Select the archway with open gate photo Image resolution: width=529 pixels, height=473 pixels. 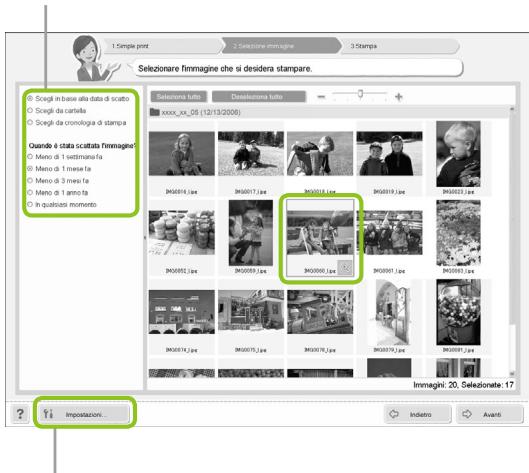coord(389,312)
